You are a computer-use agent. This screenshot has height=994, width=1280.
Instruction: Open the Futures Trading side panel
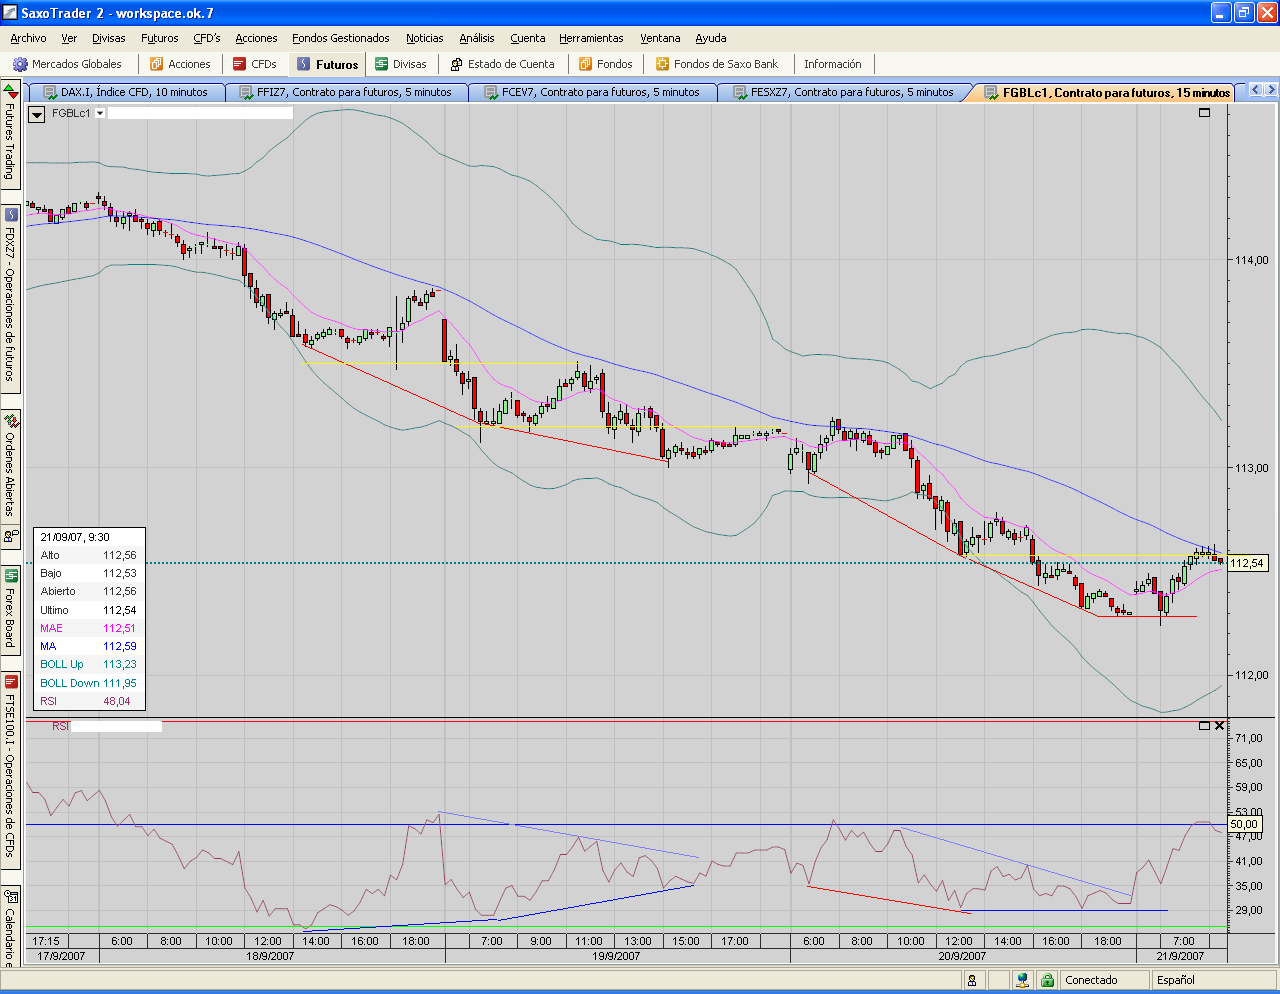coord(10,136)
